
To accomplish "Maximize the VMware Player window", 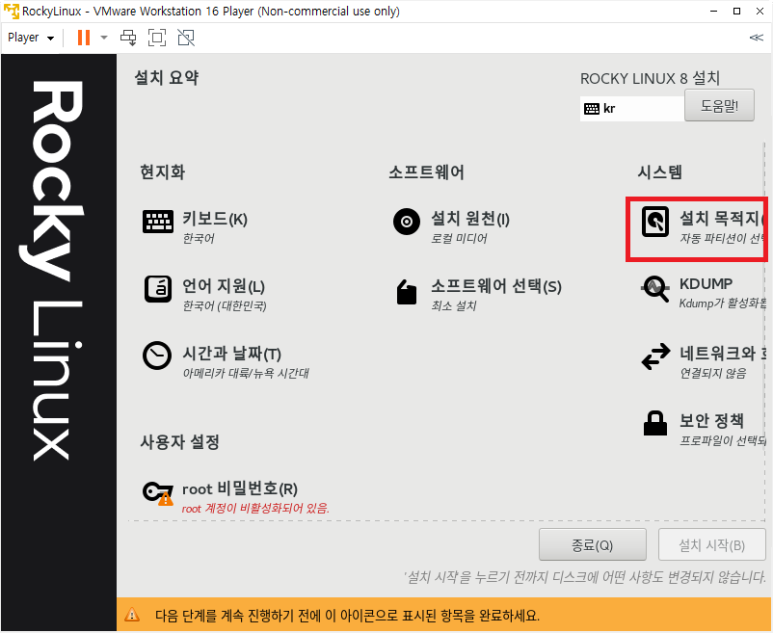I will click(x=737, y=11).
